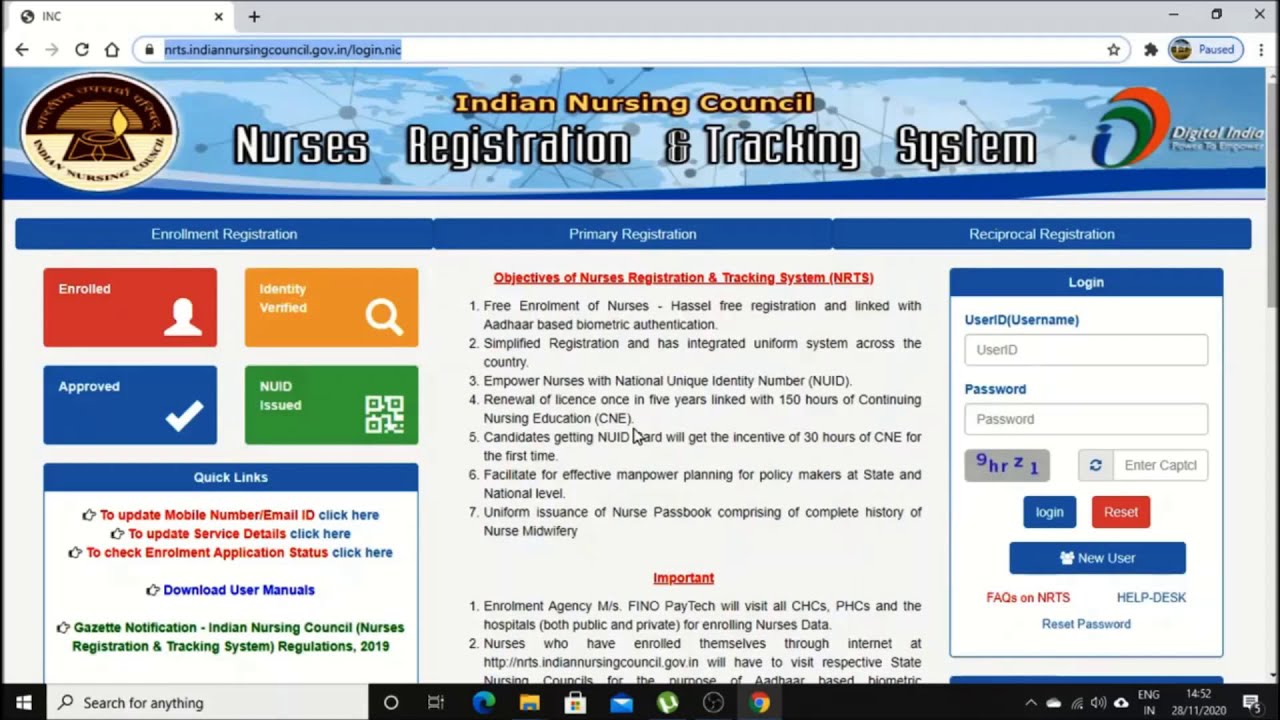Close the INC browser tab

pyautogui.click(x=218, y=16)
